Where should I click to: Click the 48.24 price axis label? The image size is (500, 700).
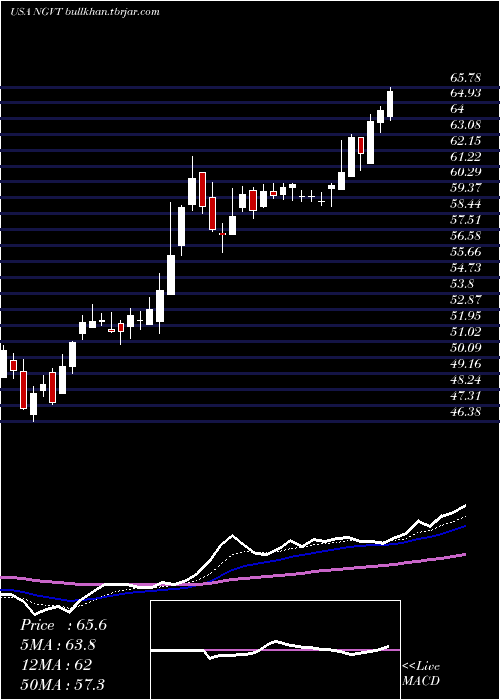466,380
